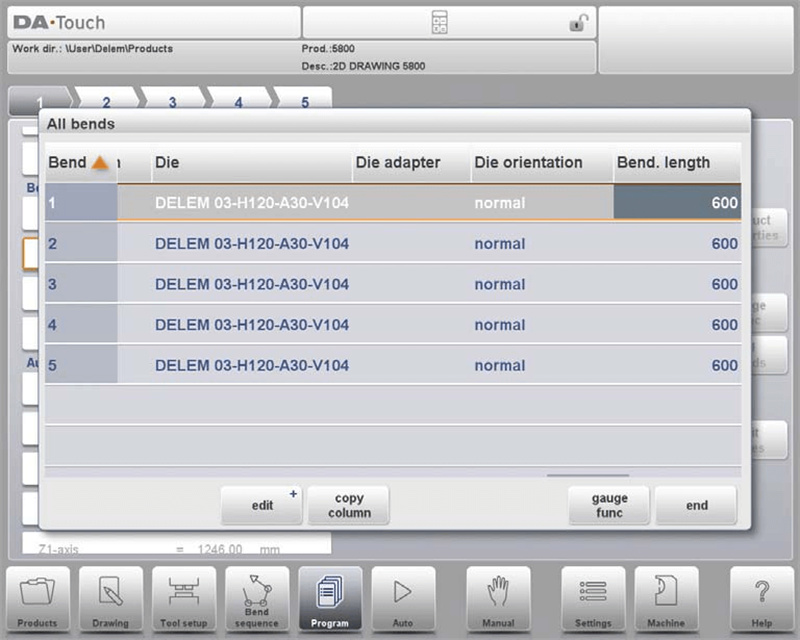This screenshot has width=800, height=640.
Task: Open the Tool setup mode
Action: coord(184,599)
